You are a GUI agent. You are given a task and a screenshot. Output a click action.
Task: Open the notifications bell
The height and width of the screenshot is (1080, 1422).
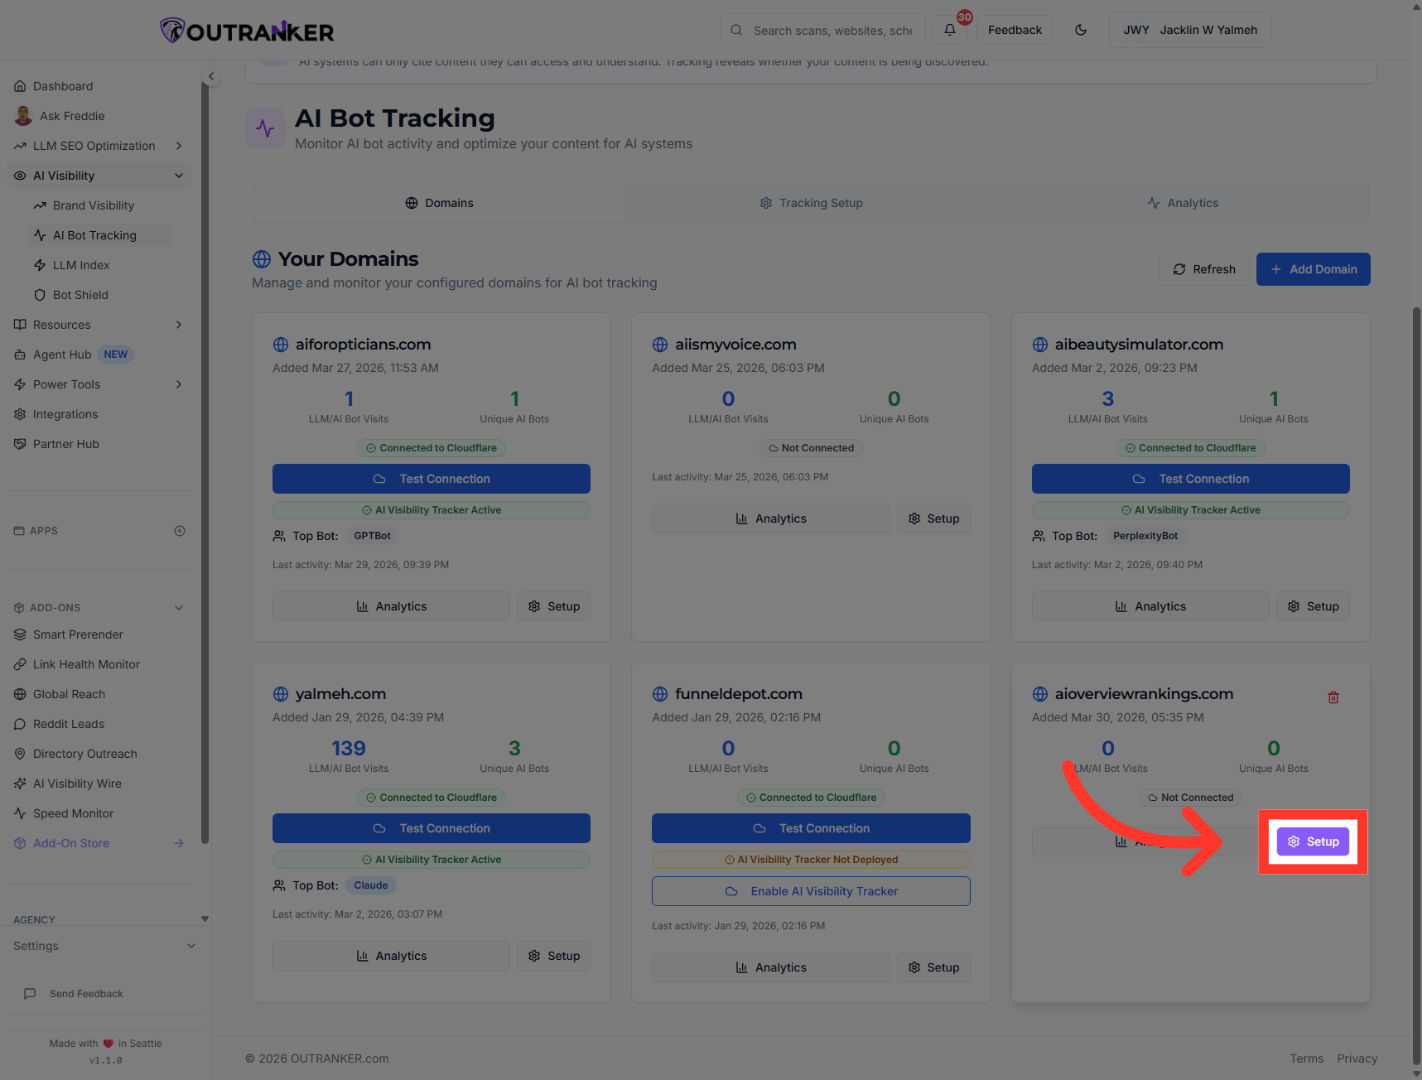(950, 30)
